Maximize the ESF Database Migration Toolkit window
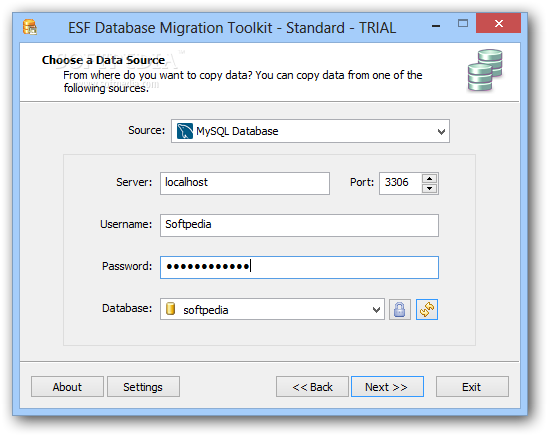This screenshot has width=548, height=436. tap(463, 24)
